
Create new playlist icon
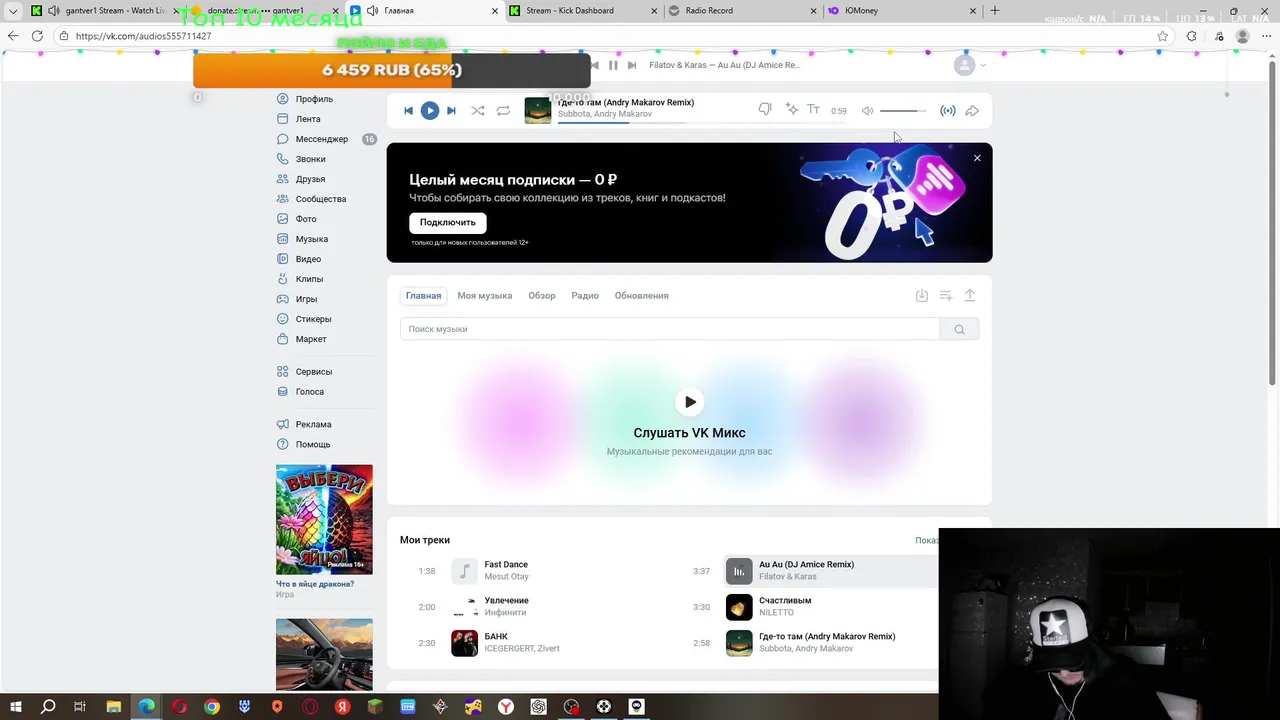point(946,296)
